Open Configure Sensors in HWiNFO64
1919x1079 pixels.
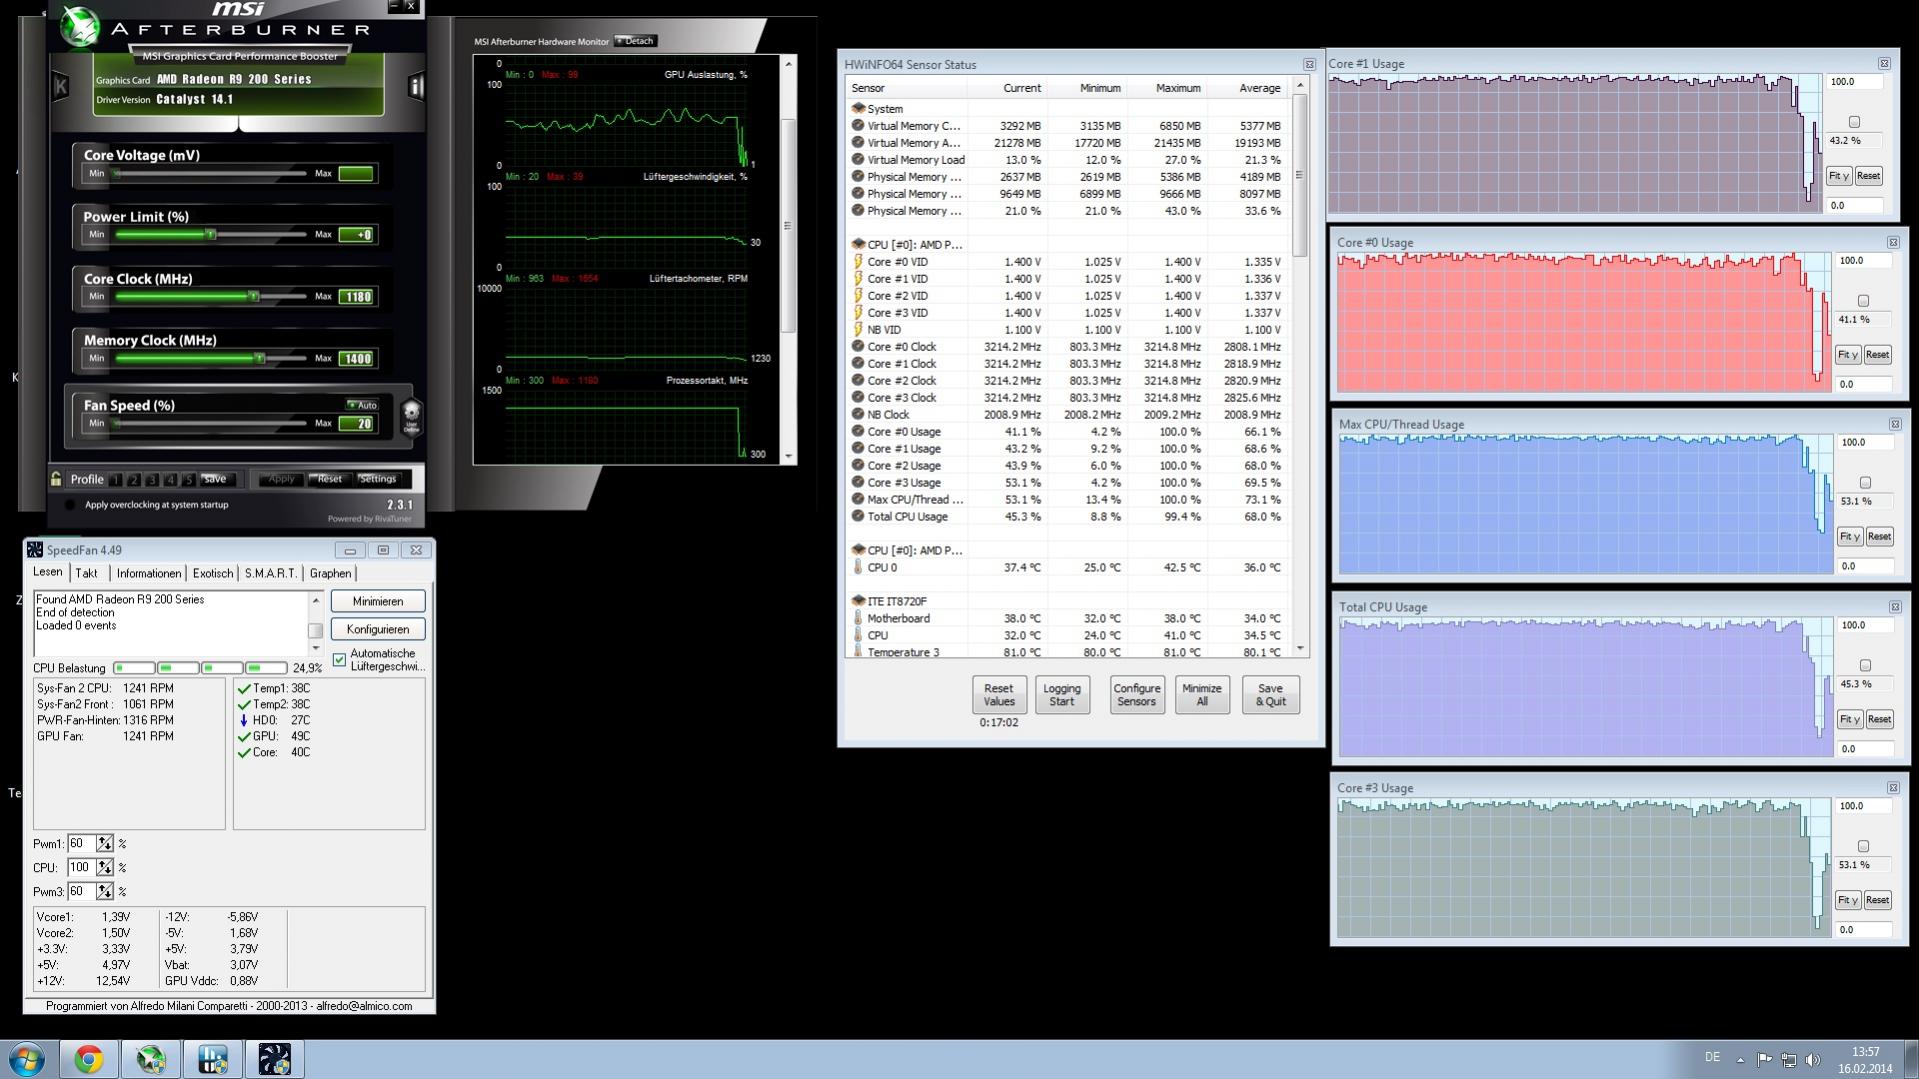1137,695
